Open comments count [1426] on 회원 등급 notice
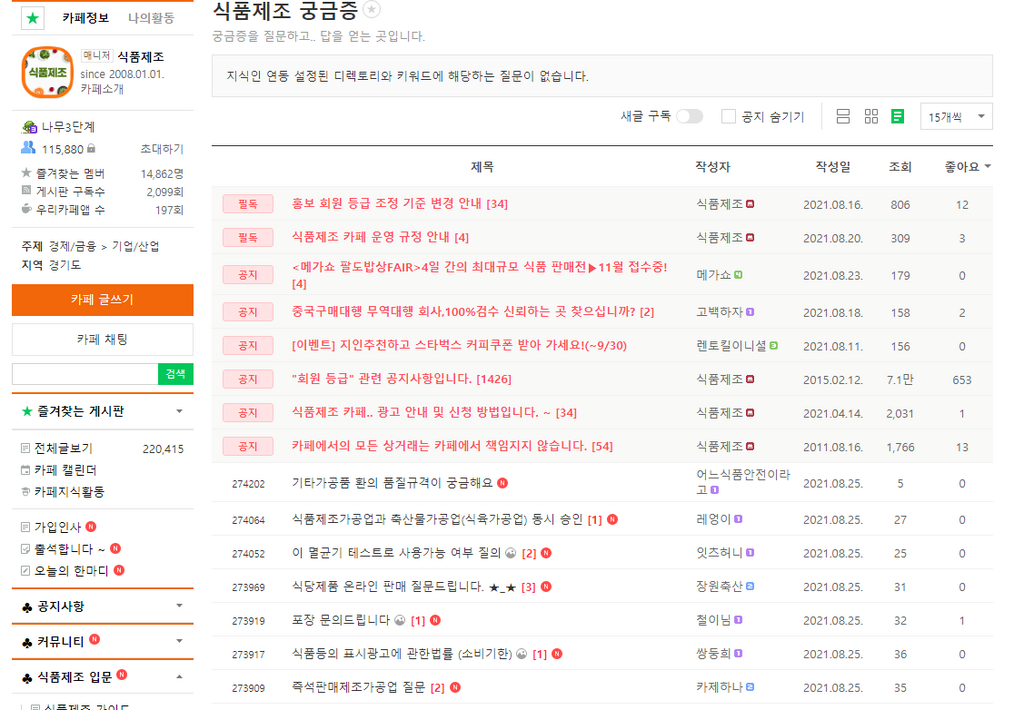The image size is (1024, 710). 494,379
